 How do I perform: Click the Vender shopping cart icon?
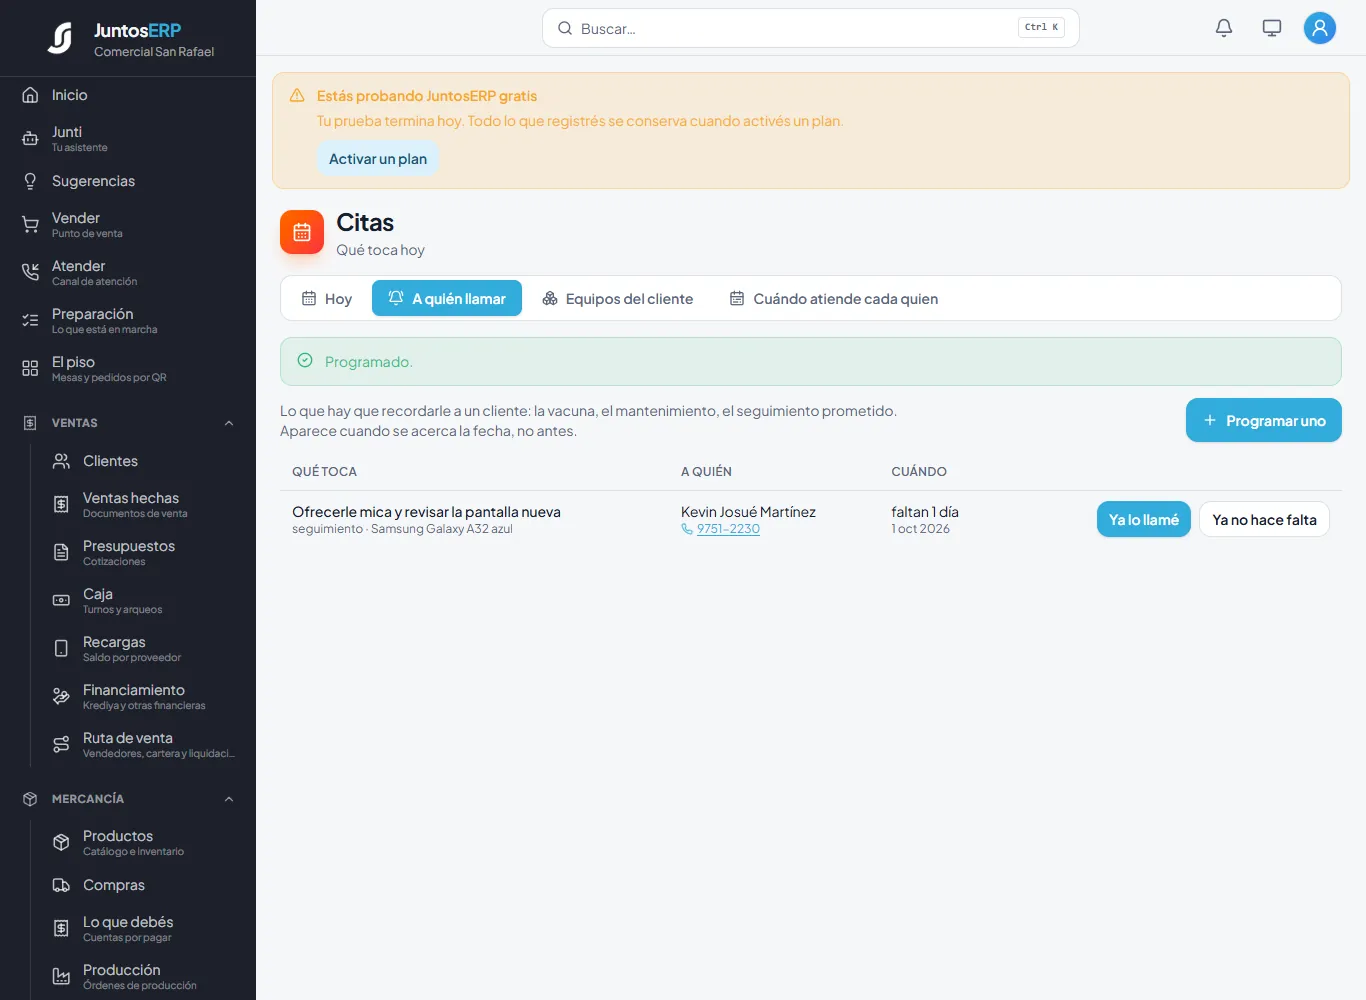pos(30,225)
